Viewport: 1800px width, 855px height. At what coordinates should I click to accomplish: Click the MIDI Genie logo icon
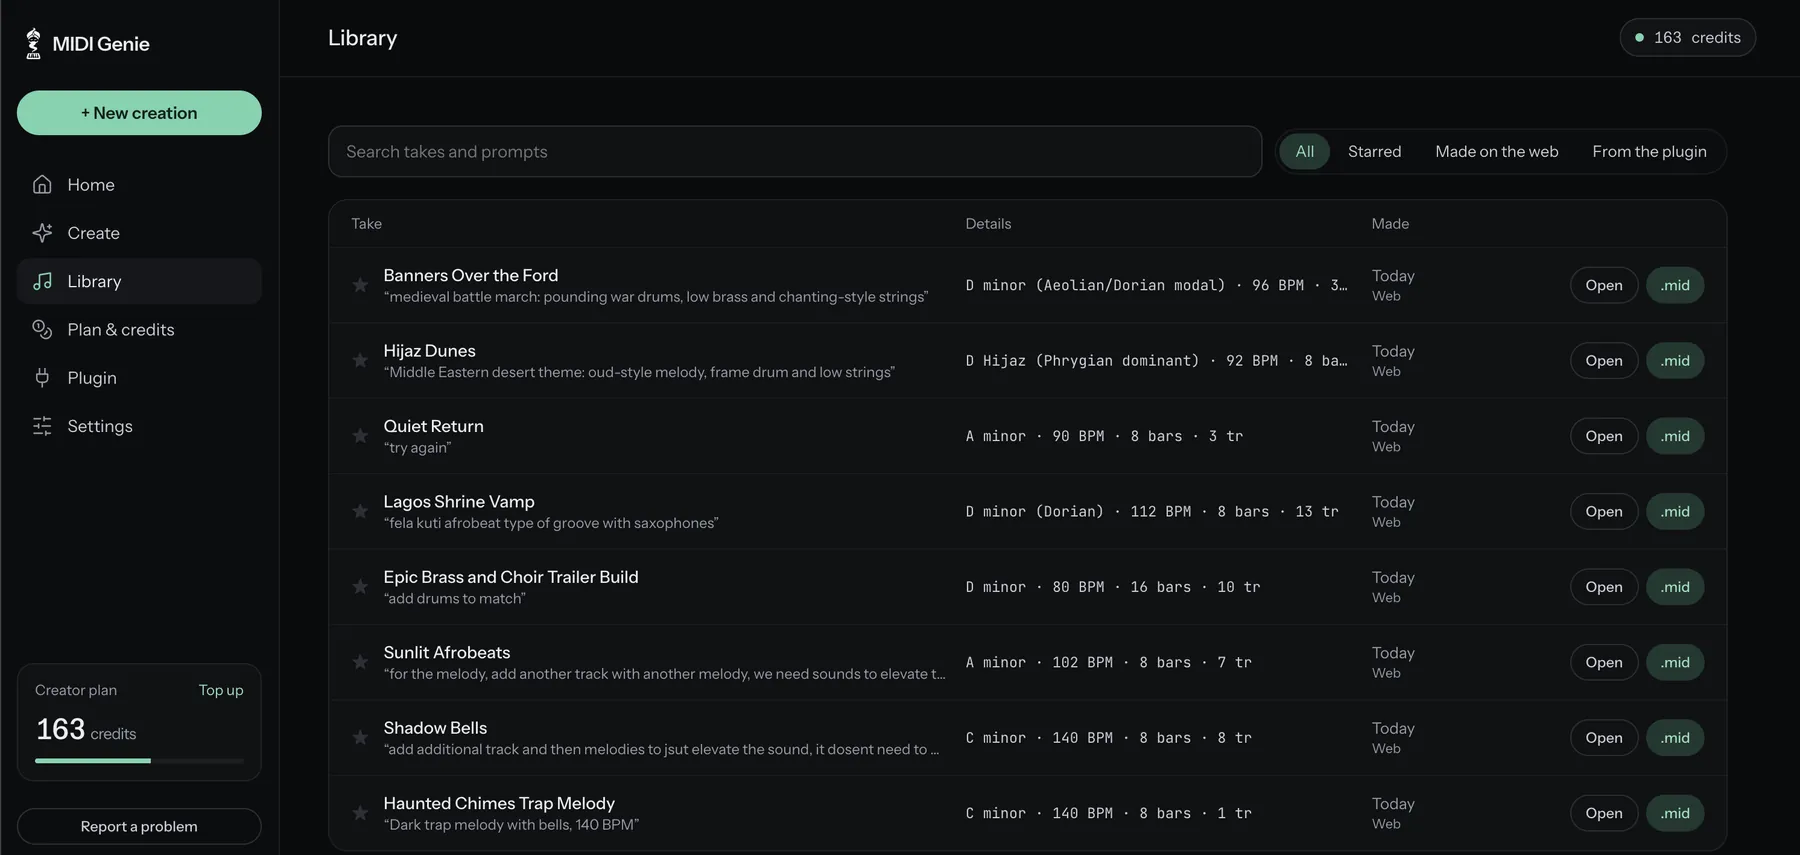[x=33, y=43]
